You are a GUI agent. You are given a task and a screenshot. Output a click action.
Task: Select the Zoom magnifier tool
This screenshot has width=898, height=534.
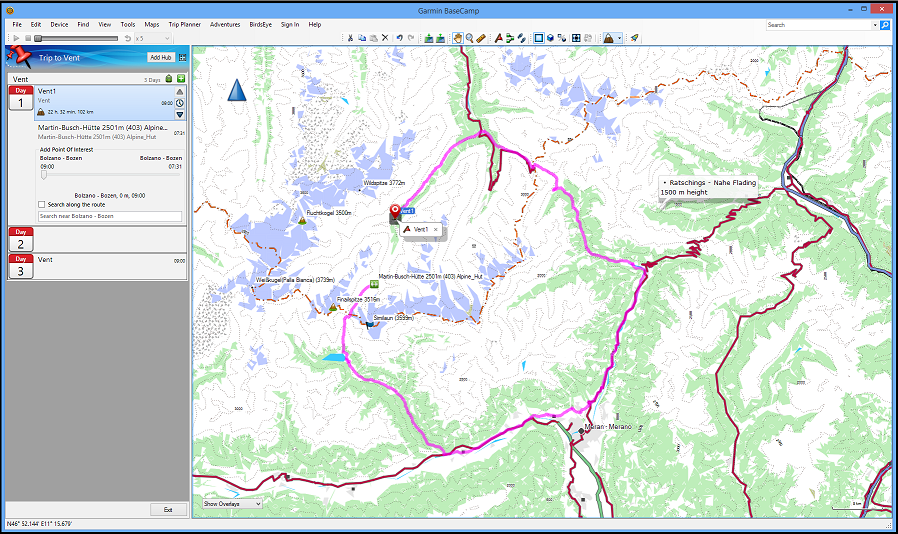[x=470, y=38]
